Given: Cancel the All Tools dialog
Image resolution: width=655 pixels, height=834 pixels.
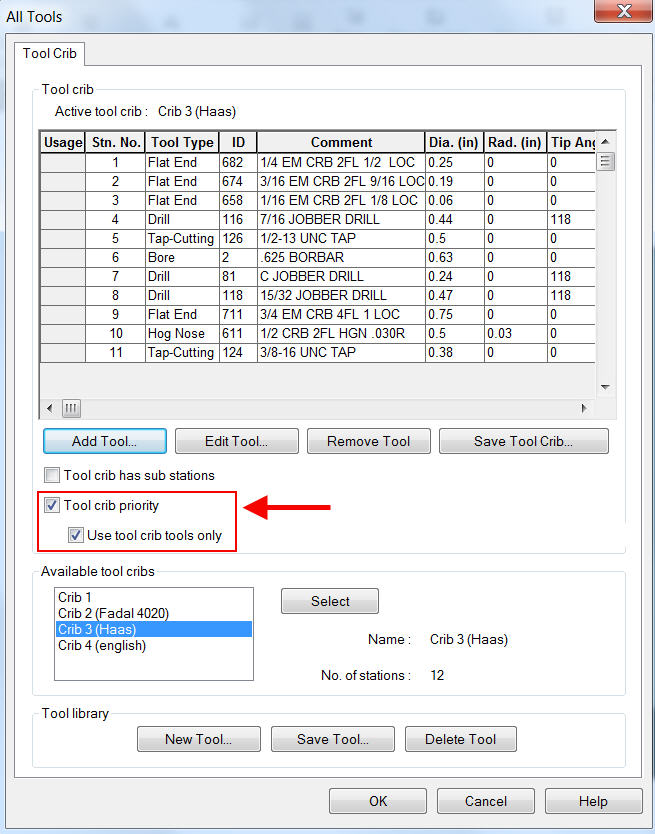Looking at the screenshot, I should coord(486,801).
